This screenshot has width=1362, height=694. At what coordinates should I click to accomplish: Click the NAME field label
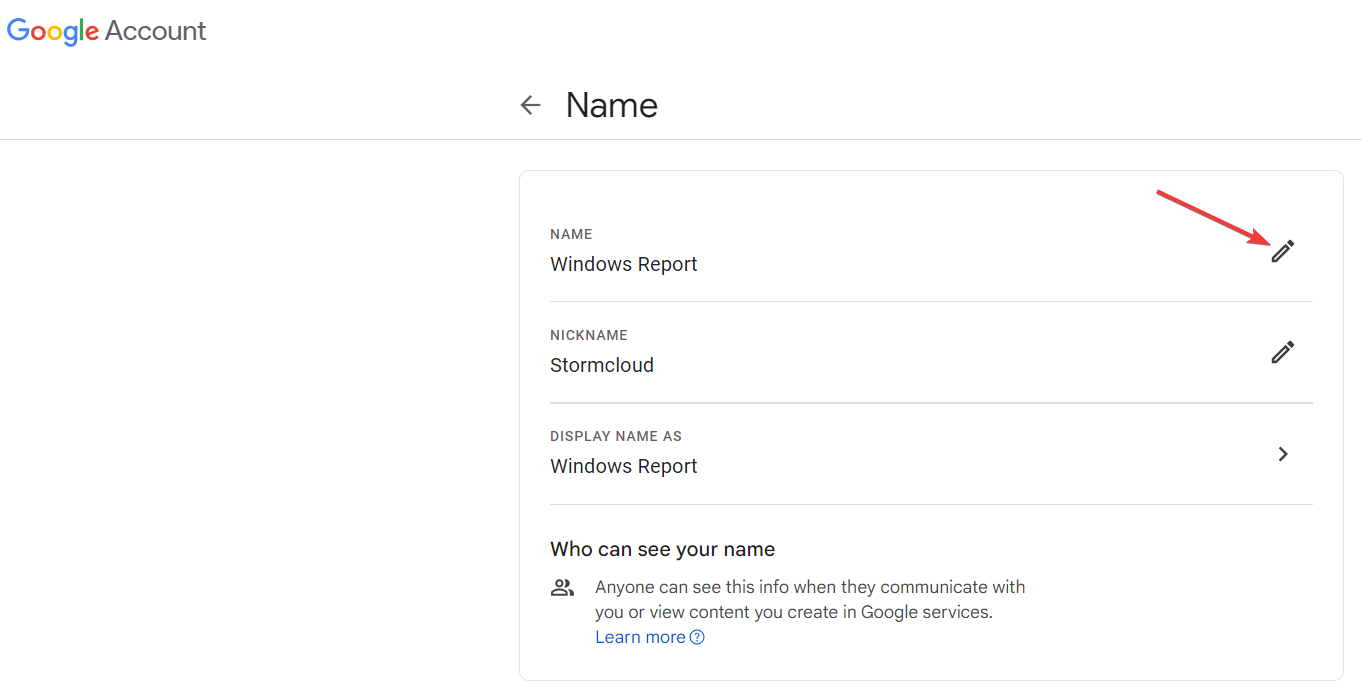tap(571, 234)
